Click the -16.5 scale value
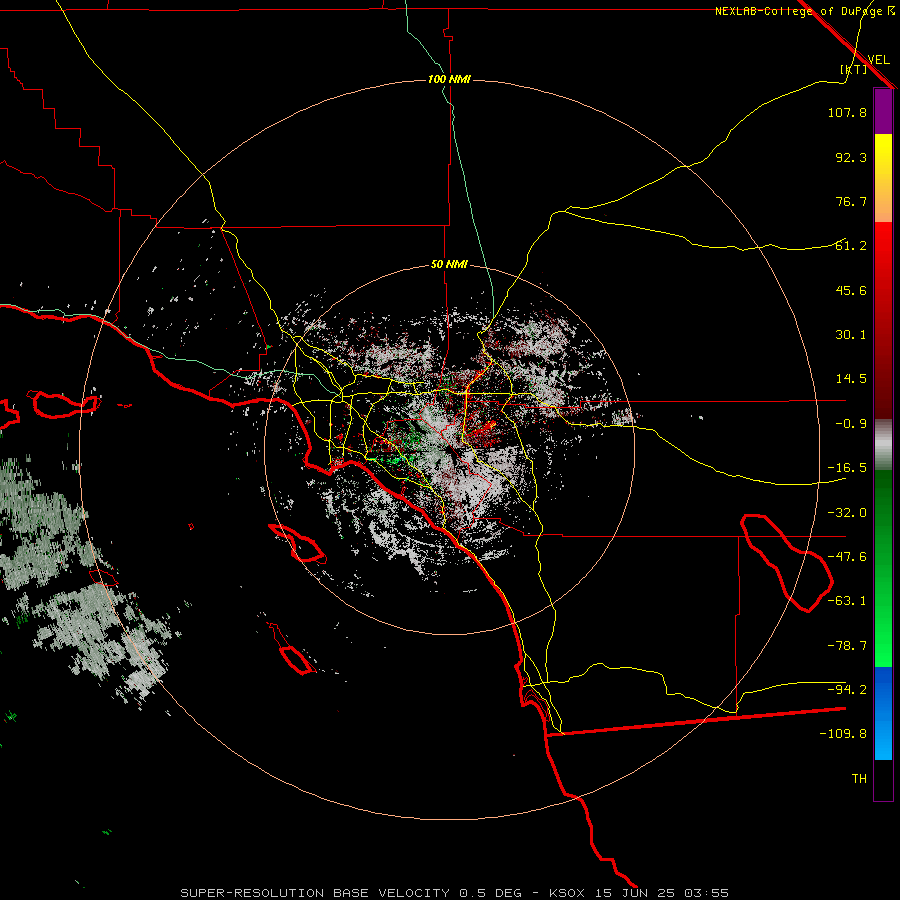 [x=847, y=468]
